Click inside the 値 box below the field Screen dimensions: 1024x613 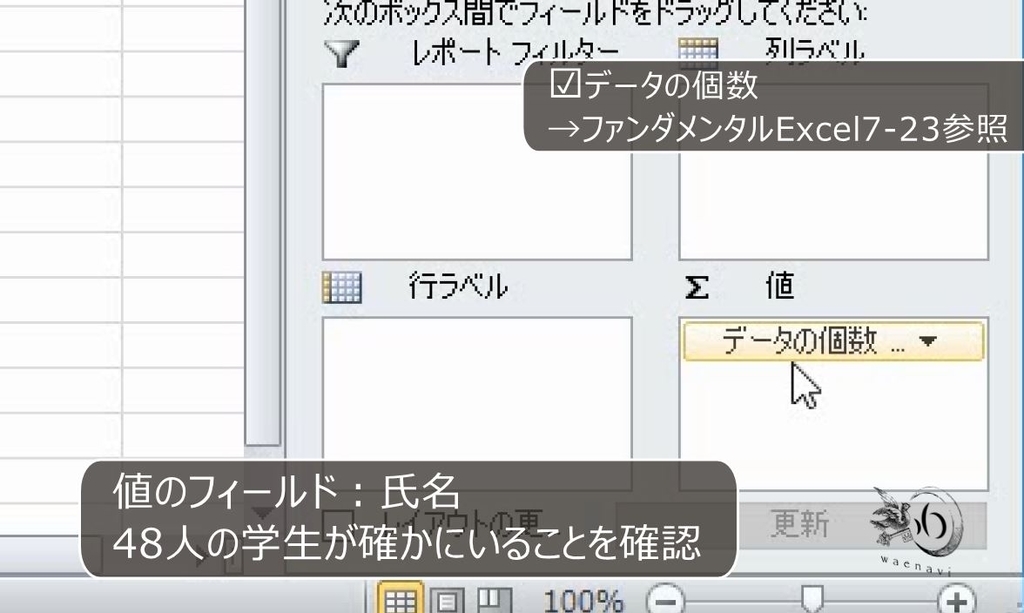point(833,424)
